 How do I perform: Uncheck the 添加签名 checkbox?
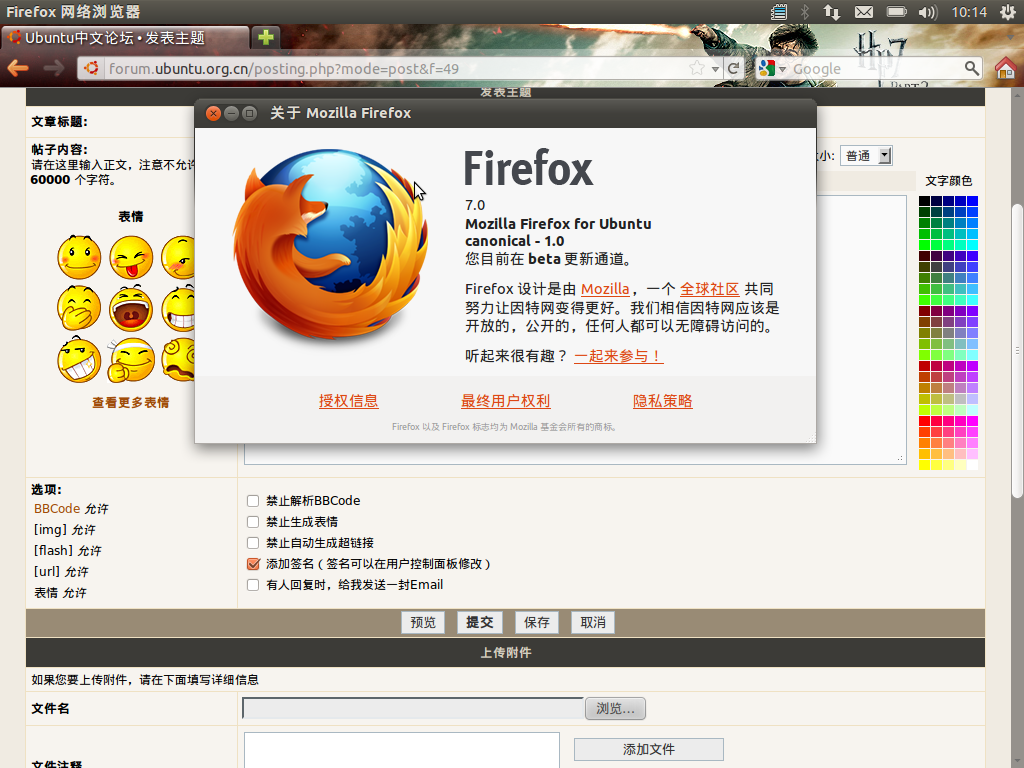pyautogui.click(x=253, y=564)
